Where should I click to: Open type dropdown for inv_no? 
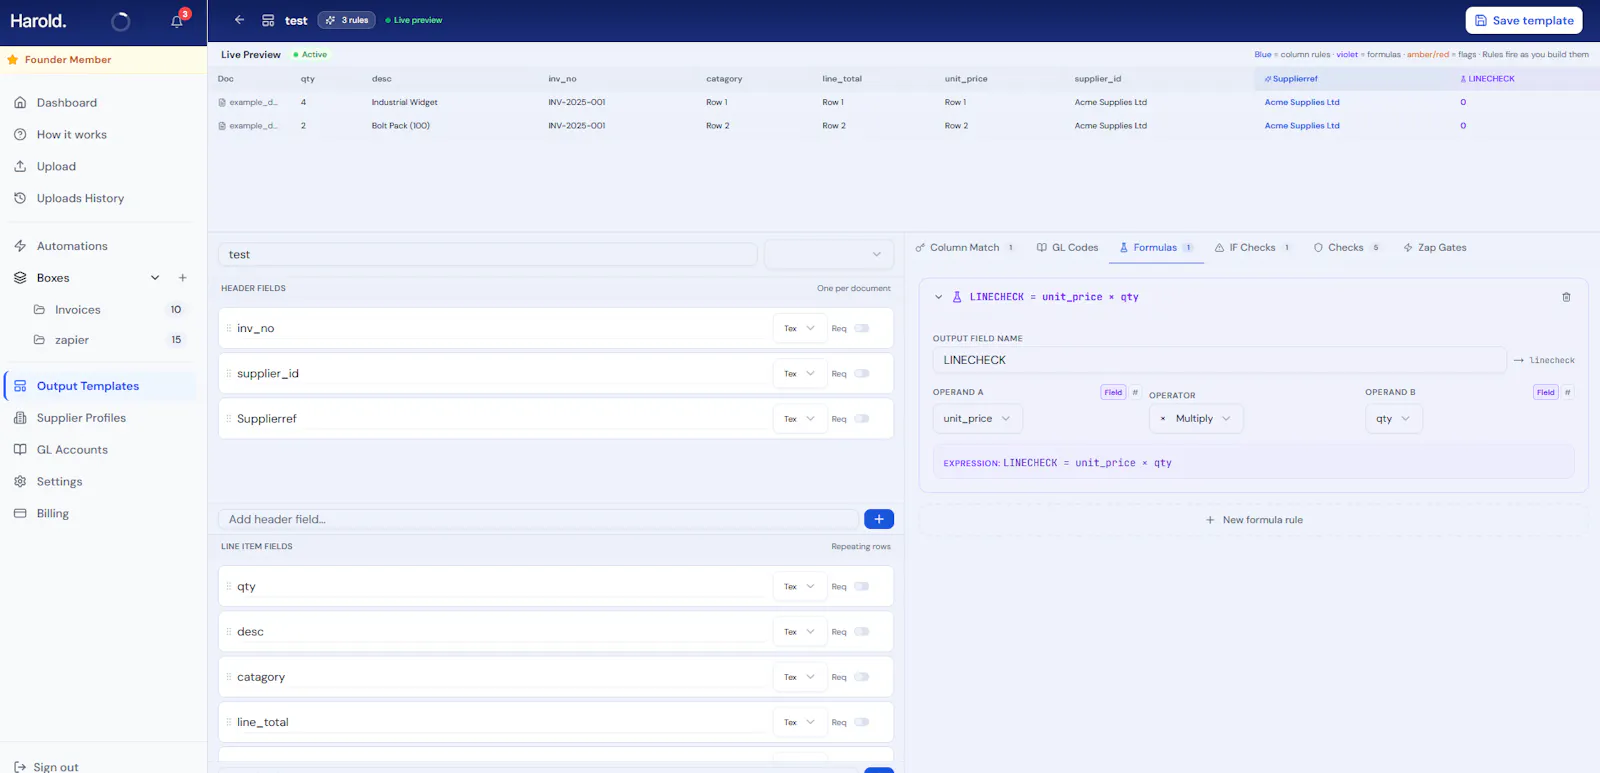tap(800, 328)
